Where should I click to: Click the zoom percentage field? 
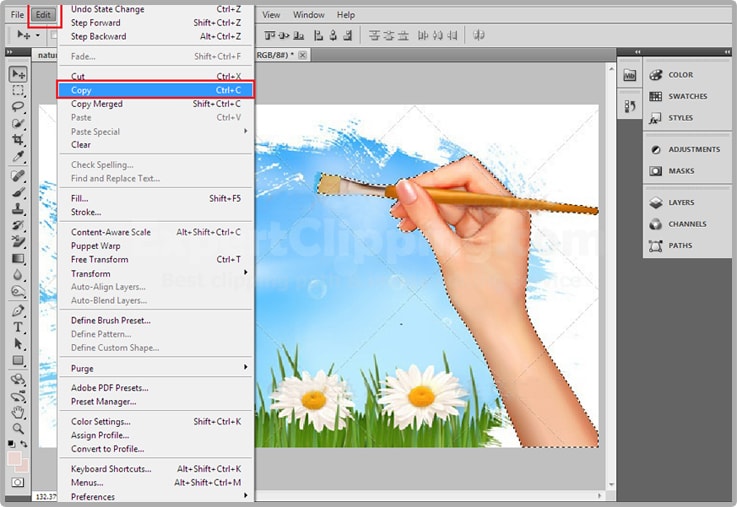(46, 496)
